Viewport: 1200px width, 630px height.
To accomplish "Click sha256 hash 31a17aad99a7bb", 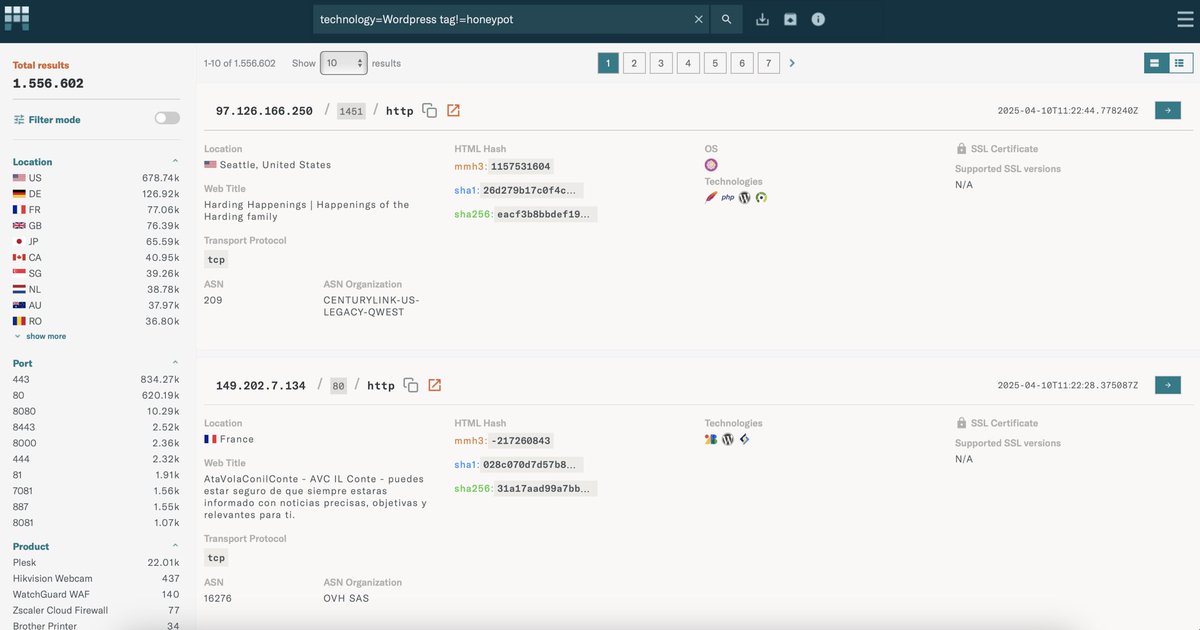I will [546, 489].
